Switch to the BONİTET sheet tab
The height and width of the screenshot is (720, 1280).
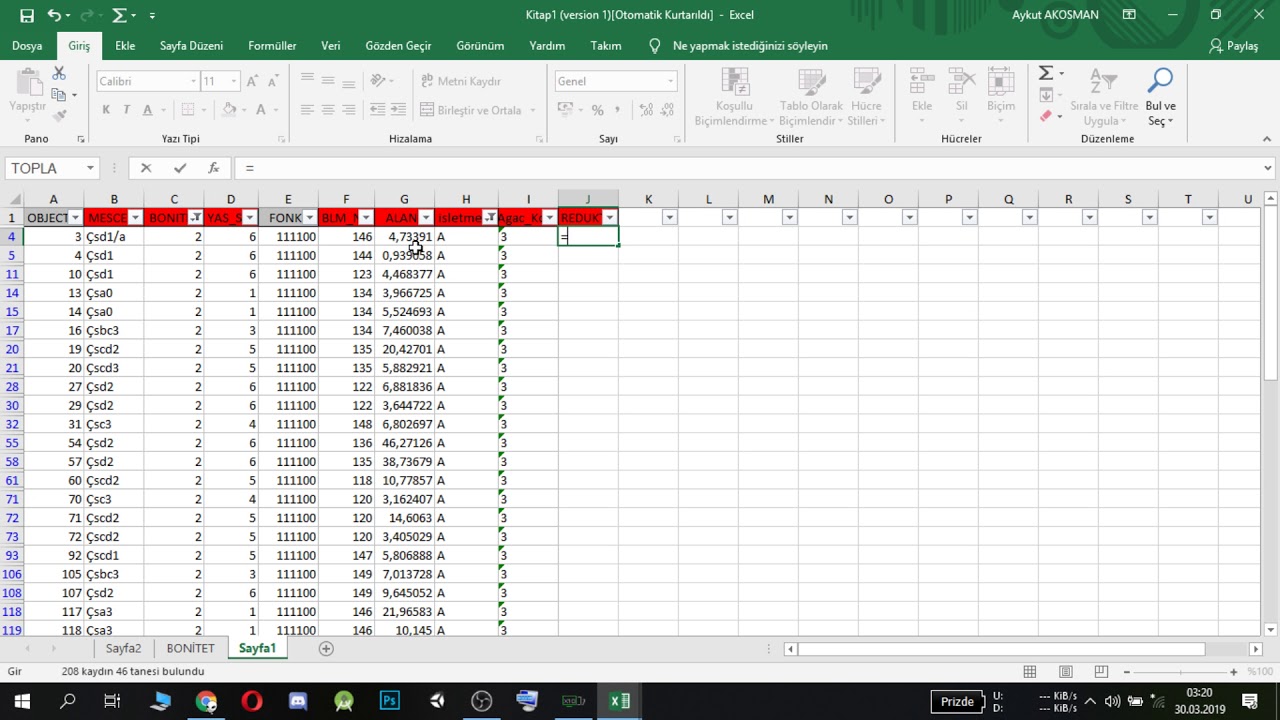(190, 649)
